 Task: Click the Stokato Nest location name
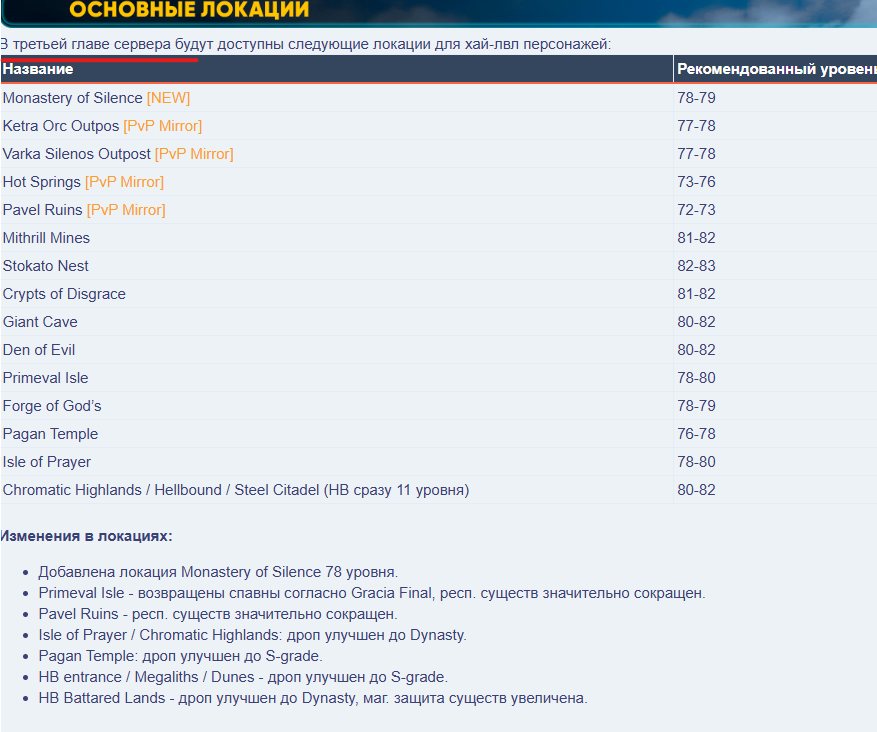tap(45, 266)
